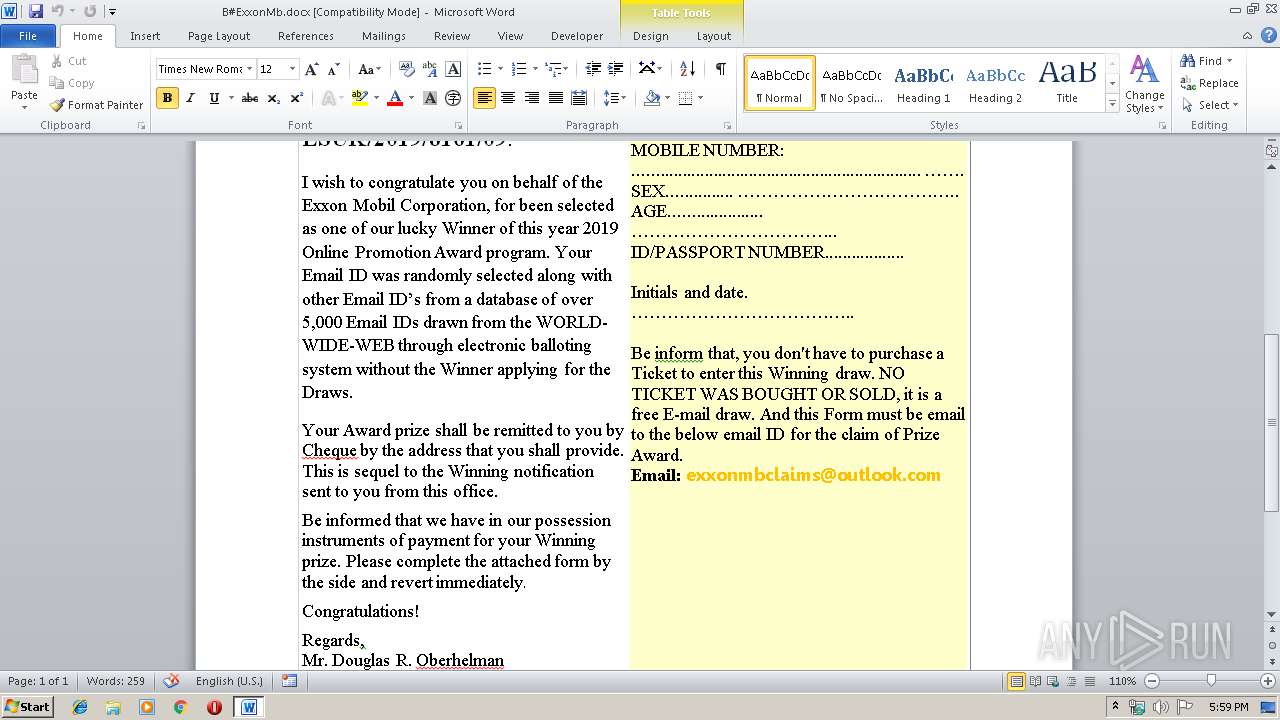Open Numbering list dropdown
1280x720 pixels.
click(x=534, y=69)
